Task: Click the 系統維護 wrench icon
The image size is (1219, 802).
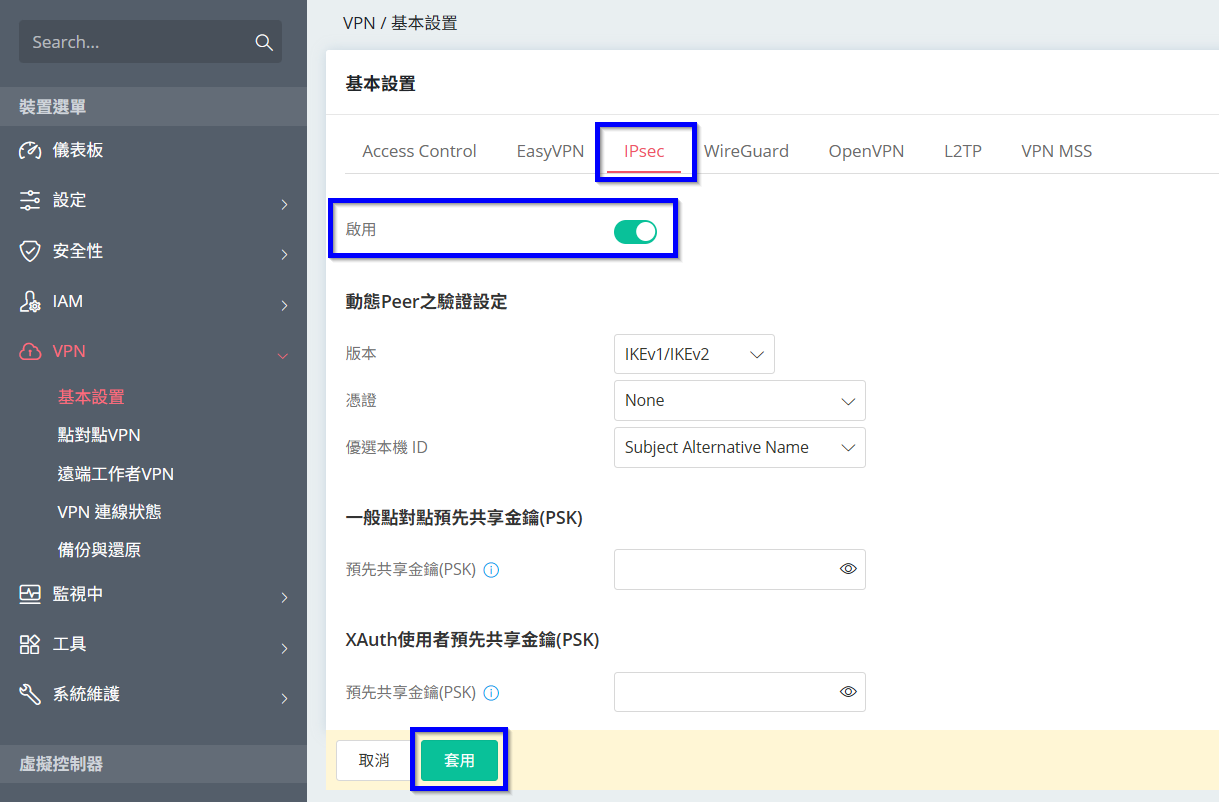Action: click(30, 694)
